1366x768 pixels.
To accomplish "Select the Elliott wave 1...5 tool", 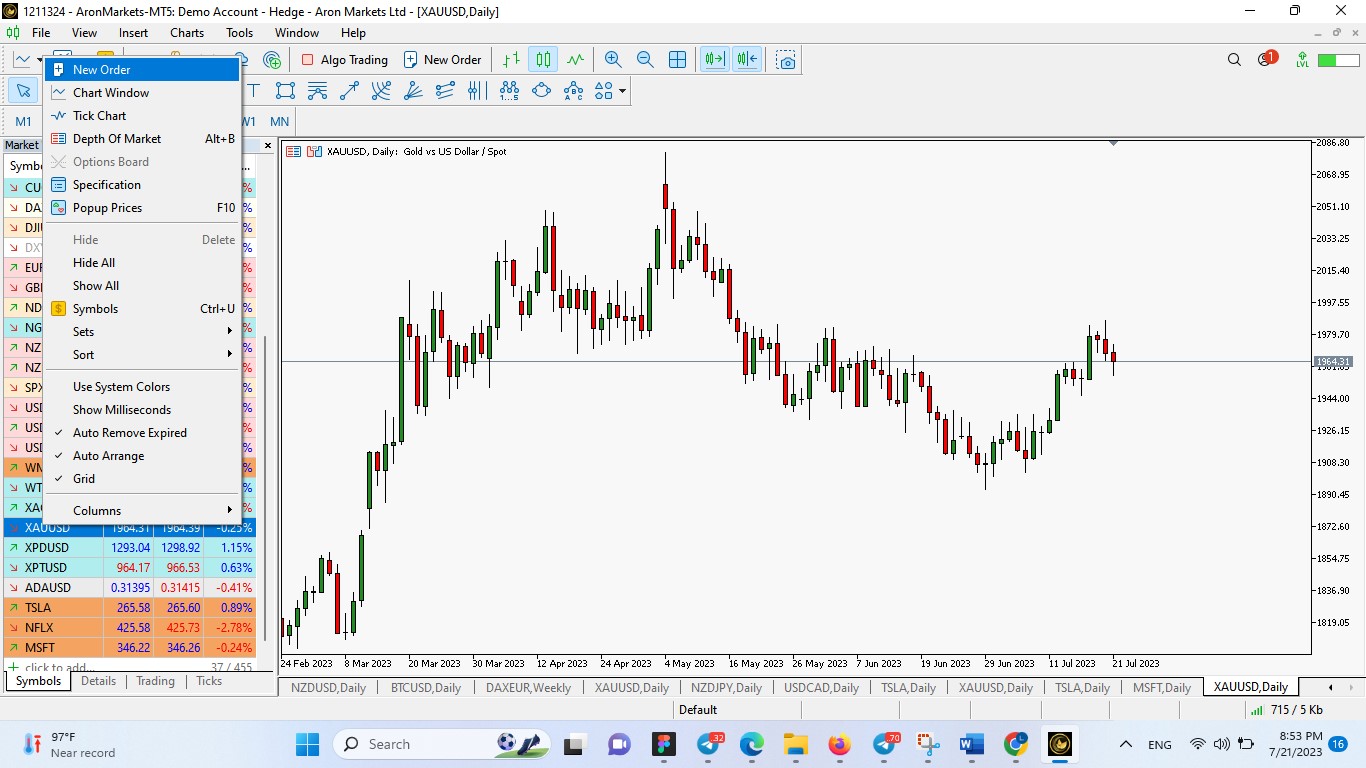I will [509, 91].
